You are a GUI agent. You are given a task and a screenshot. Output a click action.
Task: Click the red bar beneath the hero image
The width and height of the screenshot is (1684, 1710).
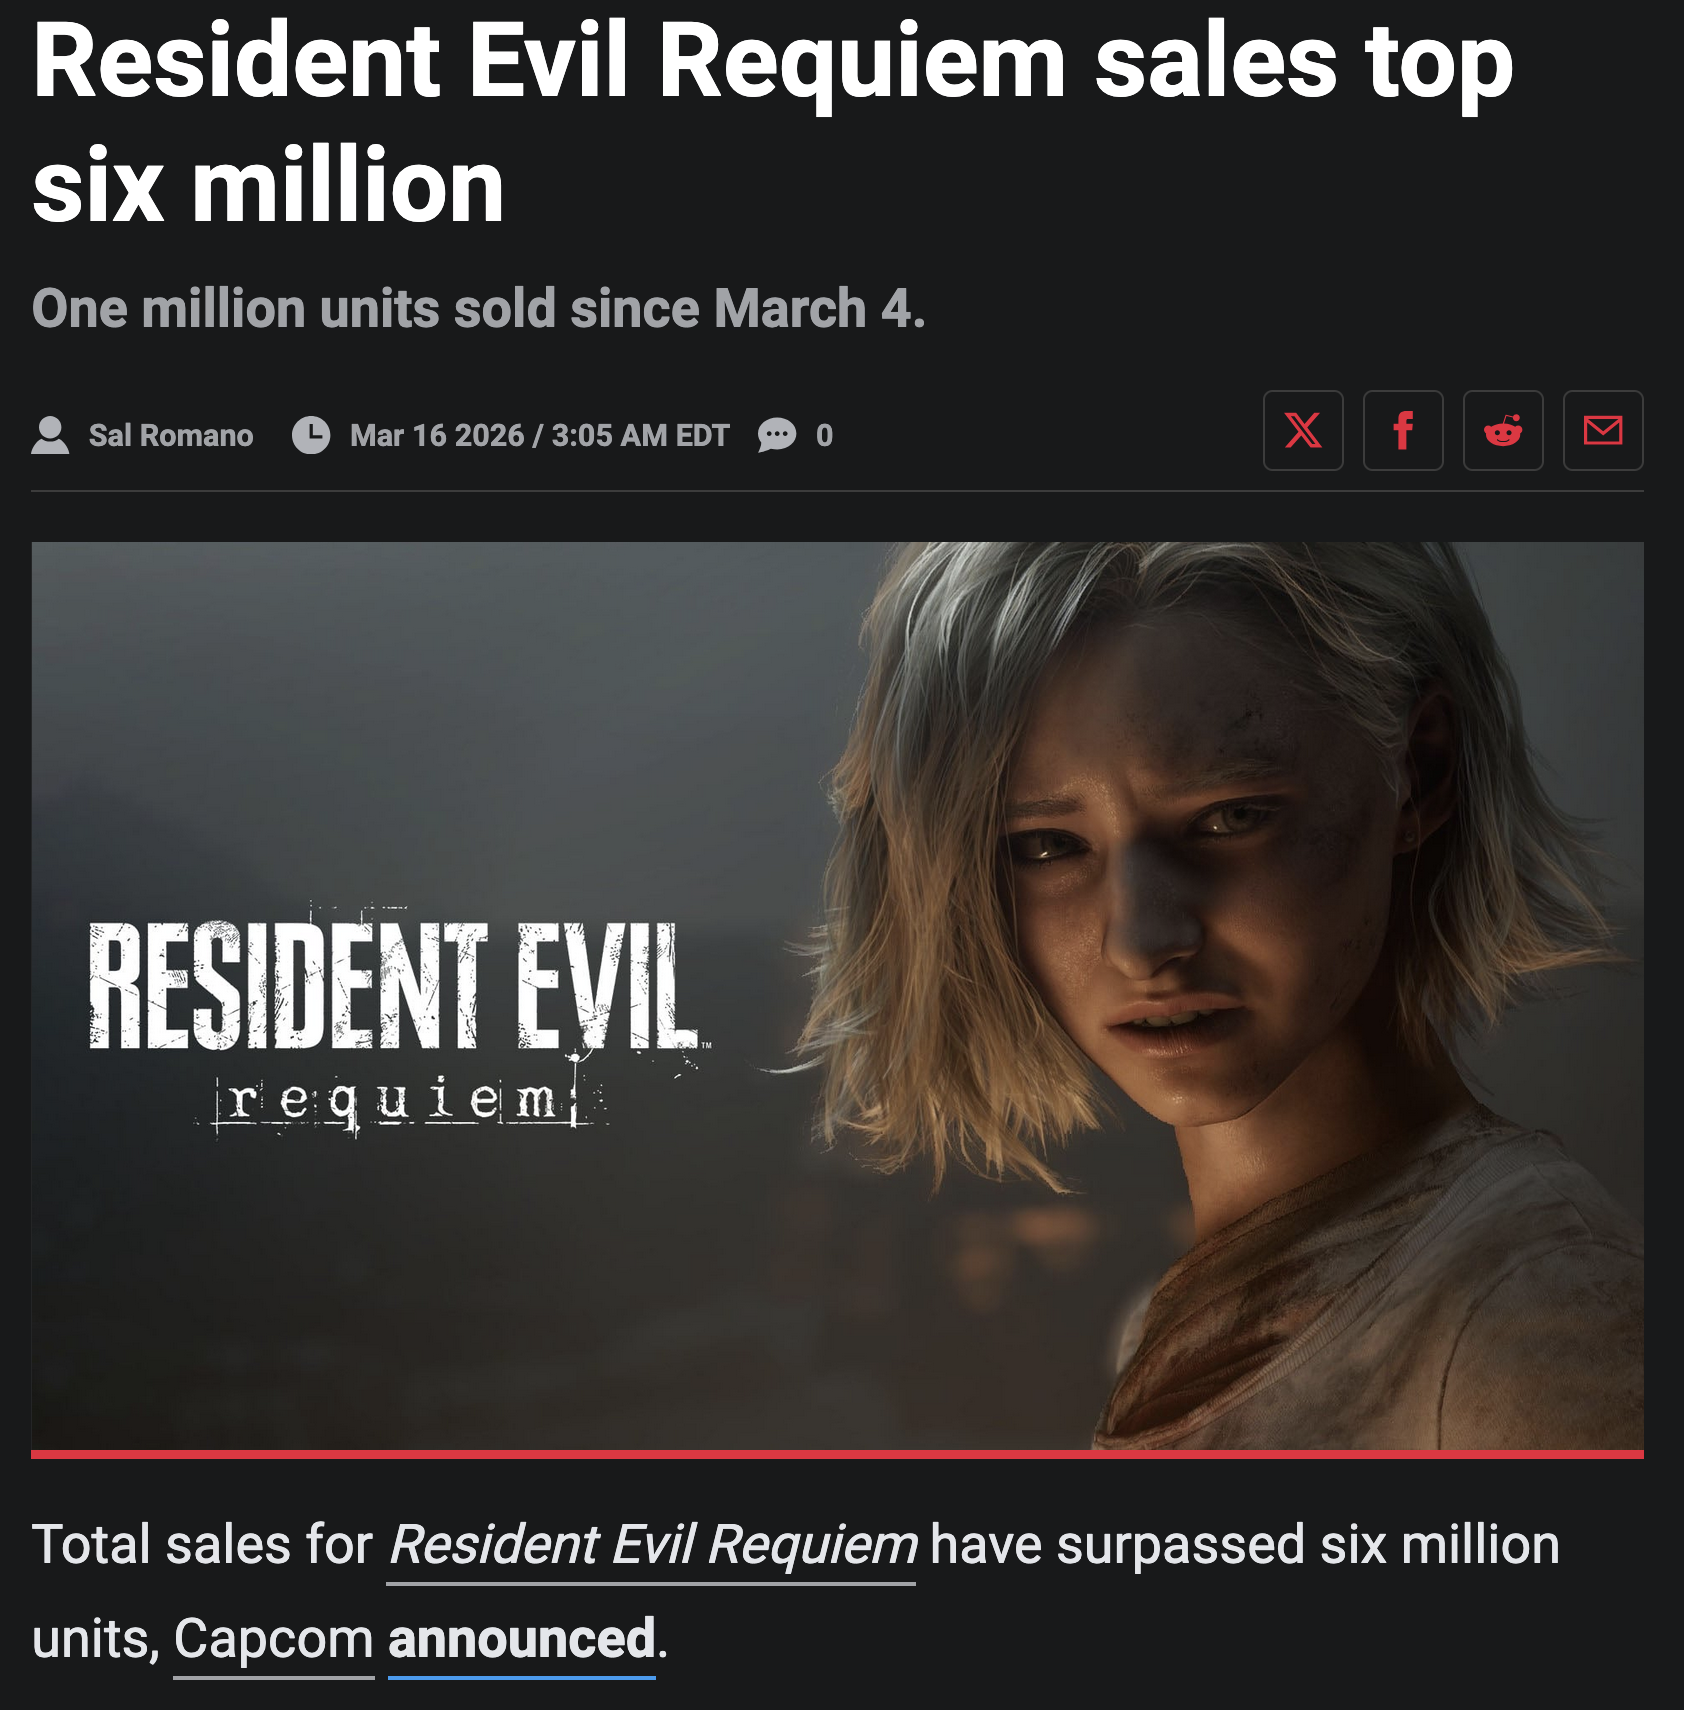(x=837, y=1454)
